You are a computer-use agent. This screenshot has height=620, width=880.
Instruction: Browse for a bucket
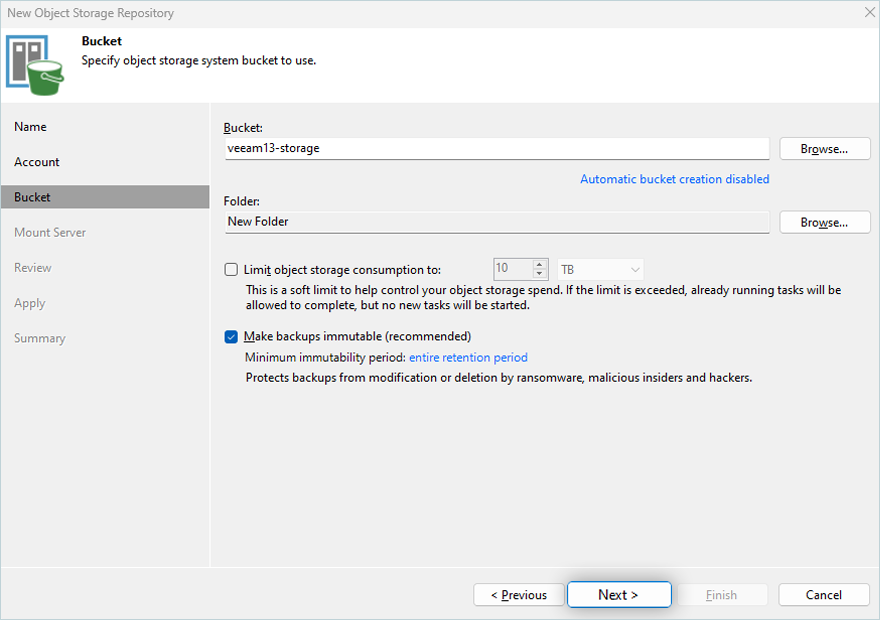pyautogui.click(x=824, y=149)
